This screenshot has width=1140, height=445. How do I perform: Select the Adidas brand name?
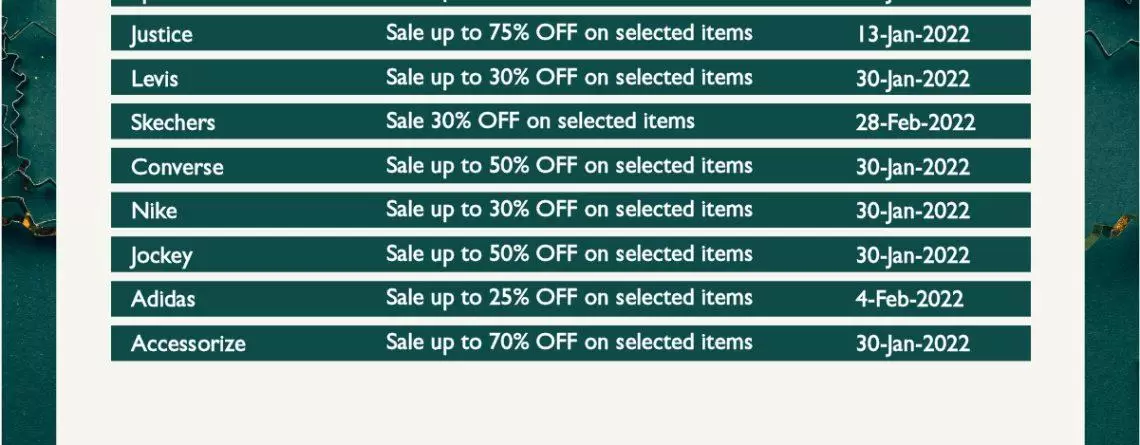click(x=163, y=299)
